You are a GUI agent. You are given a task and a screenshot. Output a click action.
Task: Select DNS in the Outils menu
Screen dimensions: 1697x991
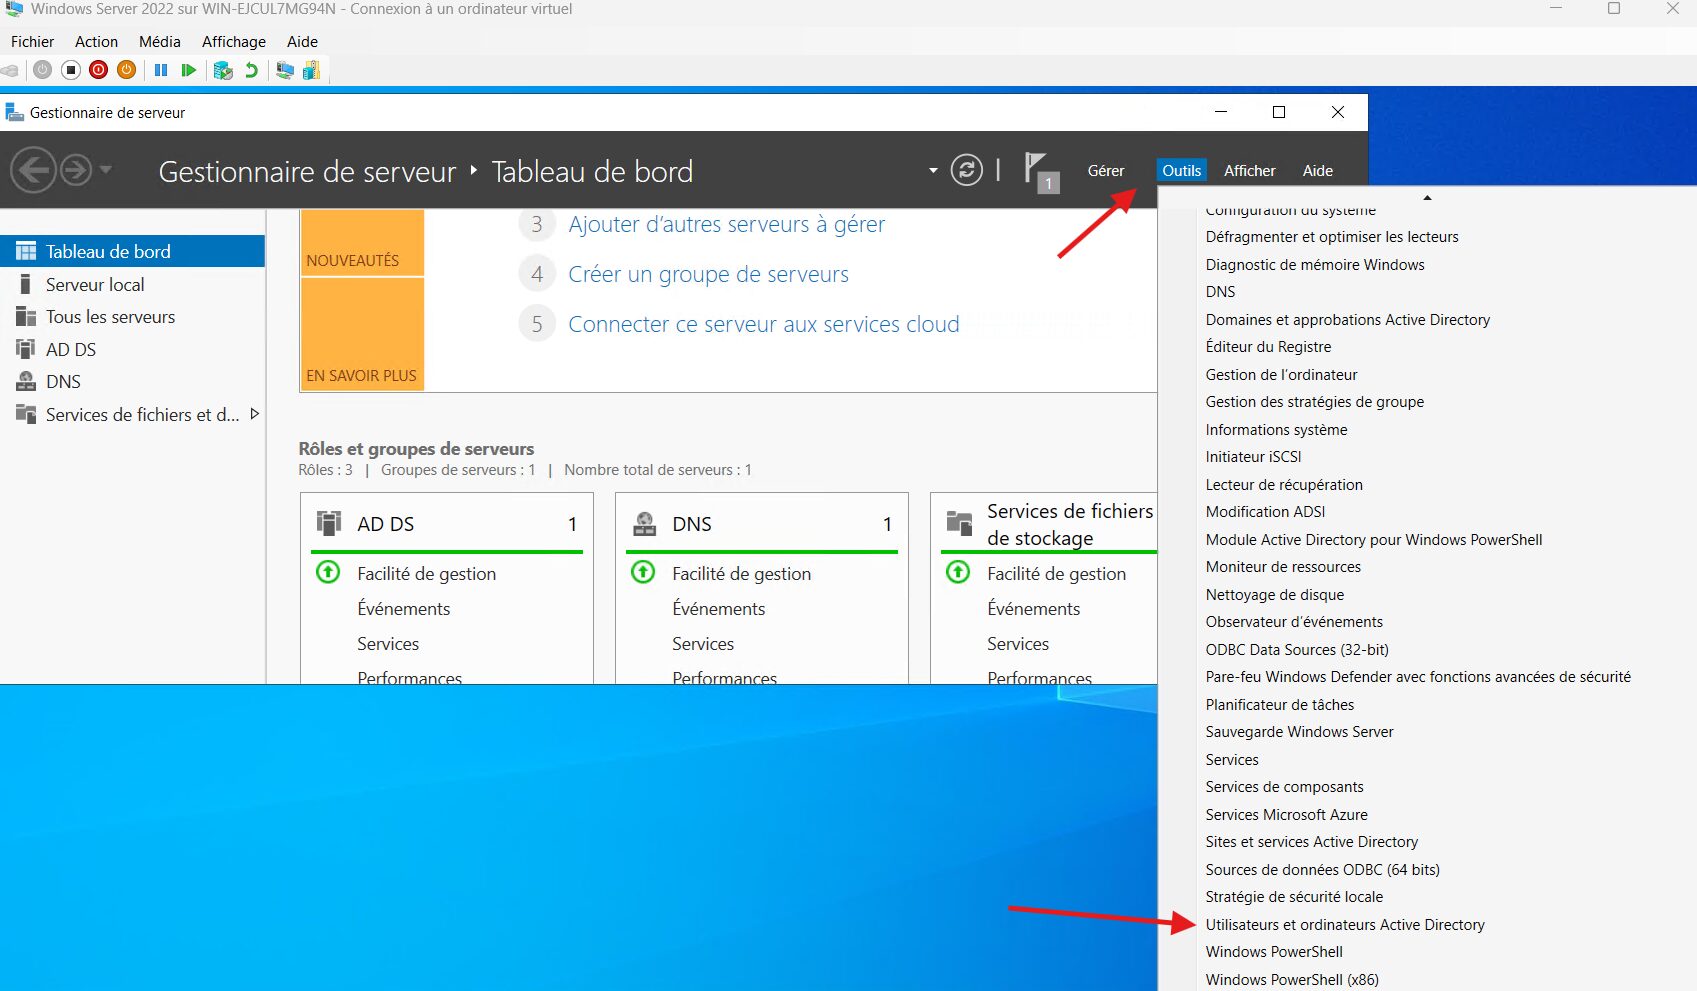click(x=1220, y=291)
